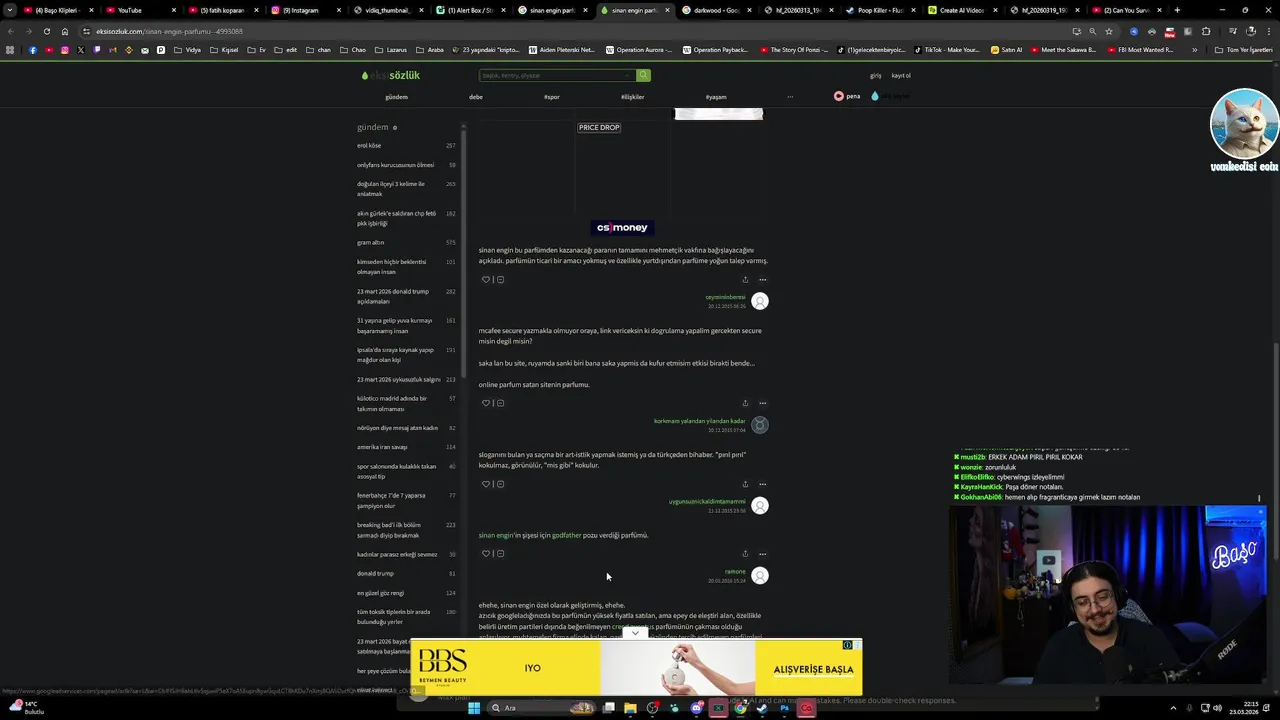Image resolution: width=1280 pixels, height=720 pixels.
Task: Click the PRICE DROP ad label
Action: pyautogui.click(x=599, y=128)
